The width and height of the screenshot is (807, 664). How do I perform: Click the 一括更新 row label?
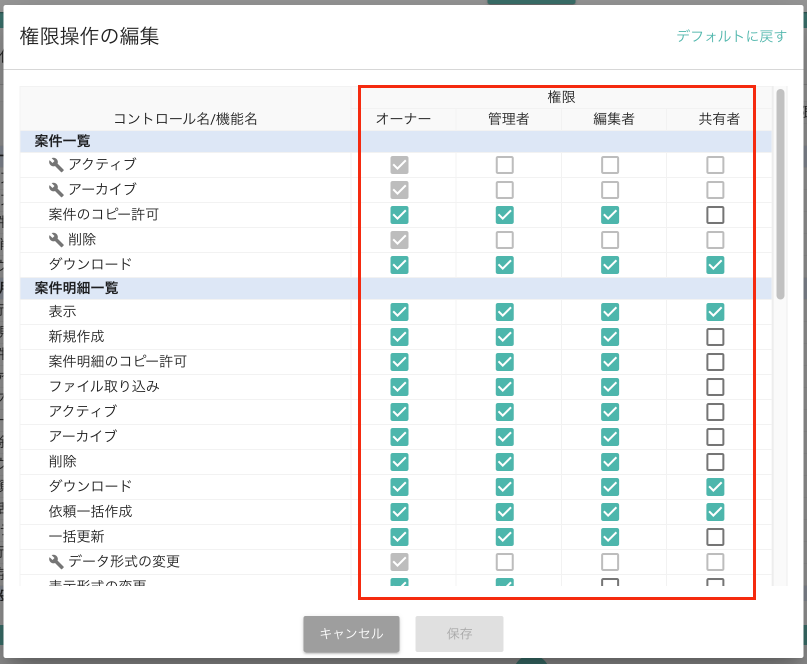pos(76,536)
